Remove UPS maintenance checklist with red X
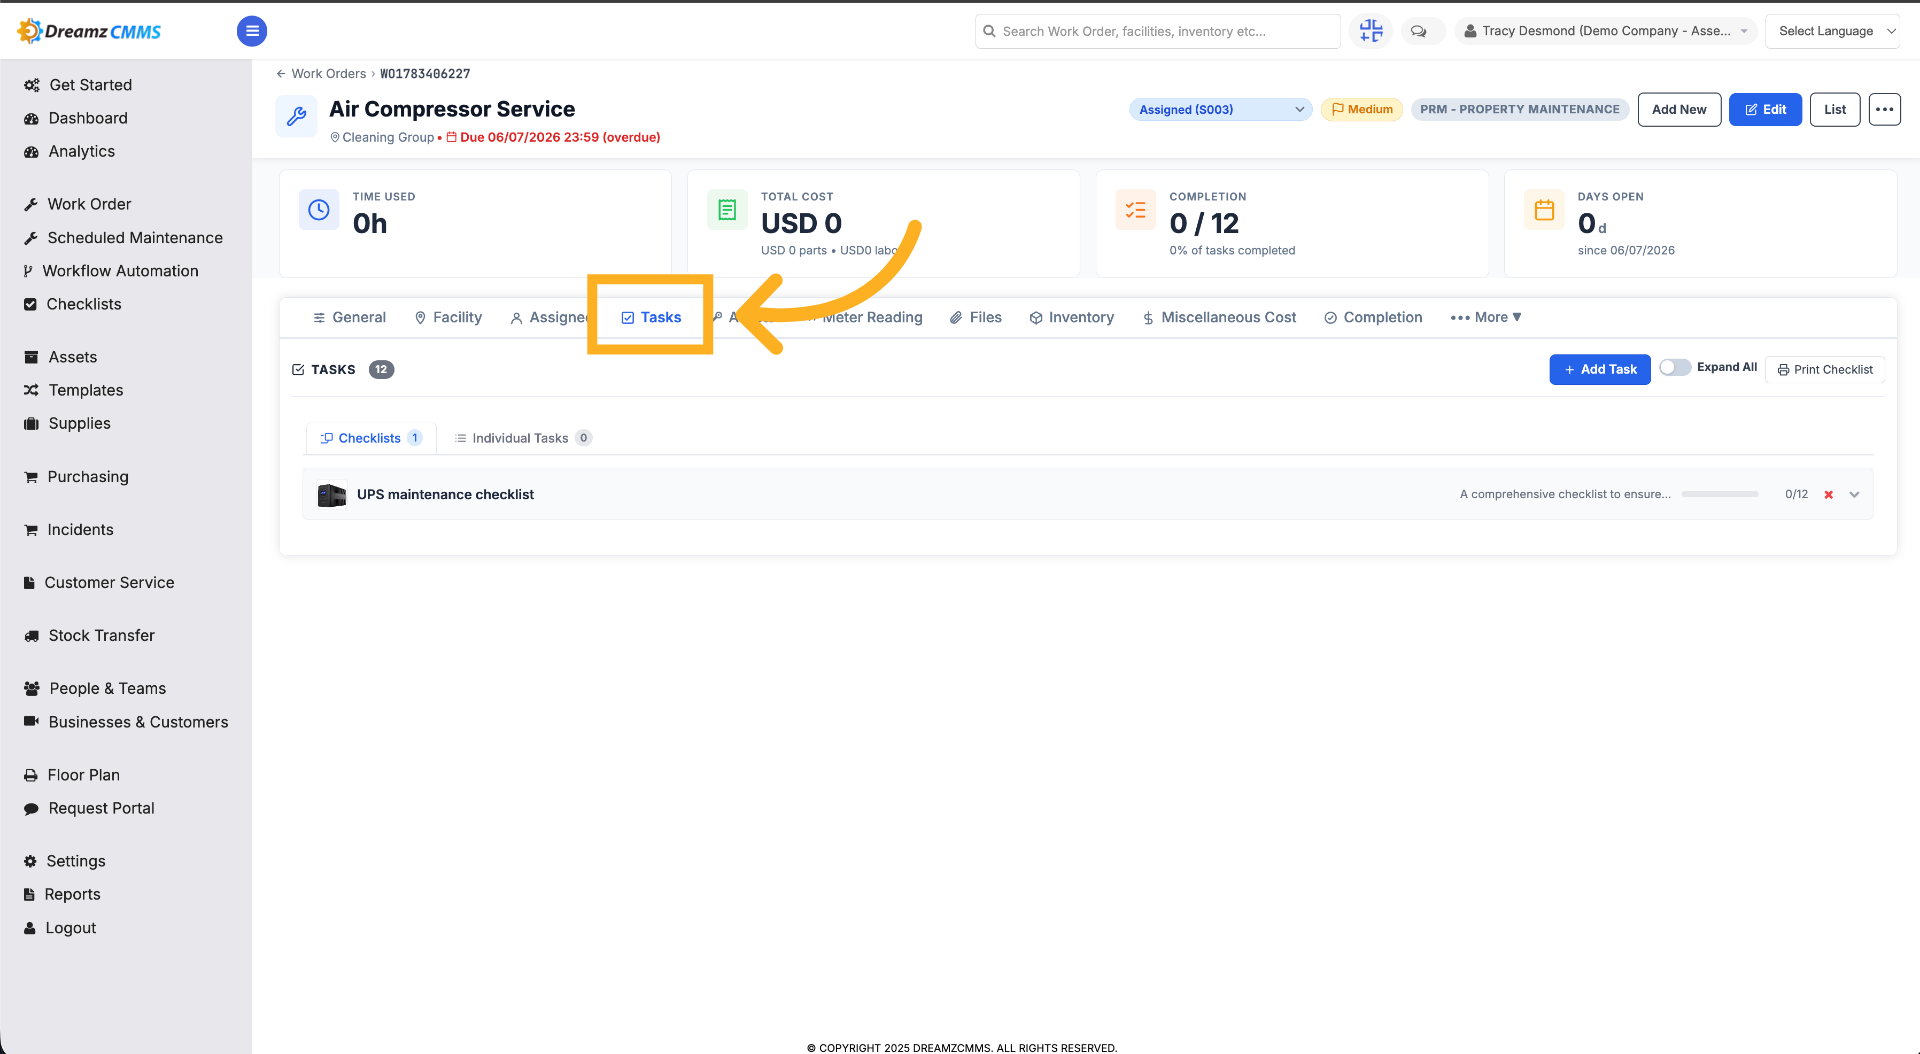1920x1054 pixels. pyautogui.click(x=1828, y=495)
